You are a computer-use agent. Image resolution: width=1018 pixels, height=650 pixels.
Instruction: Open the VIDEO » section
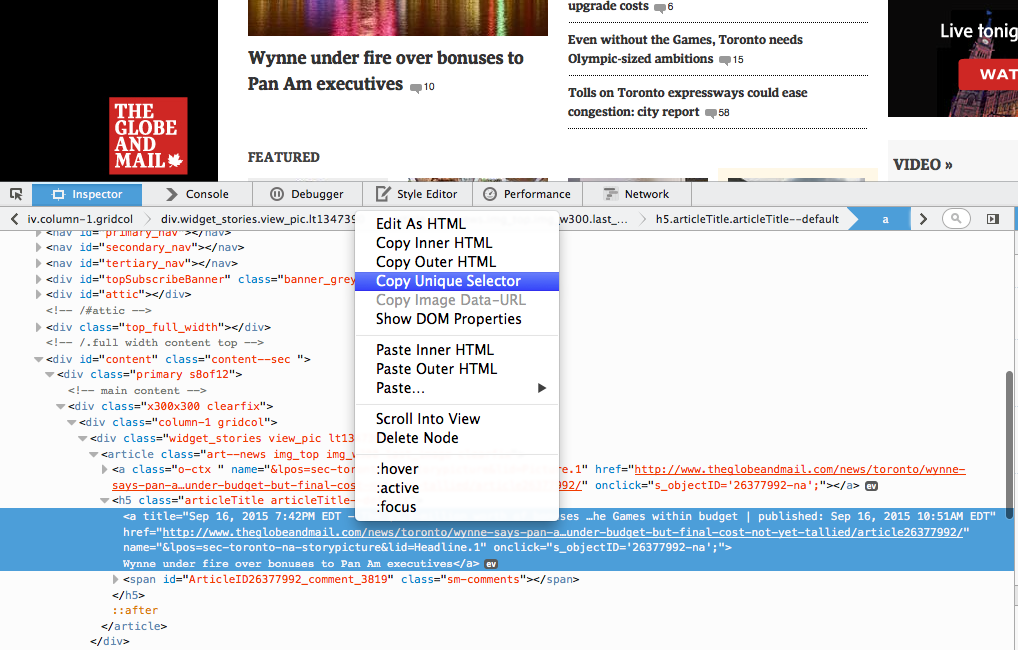coord(923,165)
